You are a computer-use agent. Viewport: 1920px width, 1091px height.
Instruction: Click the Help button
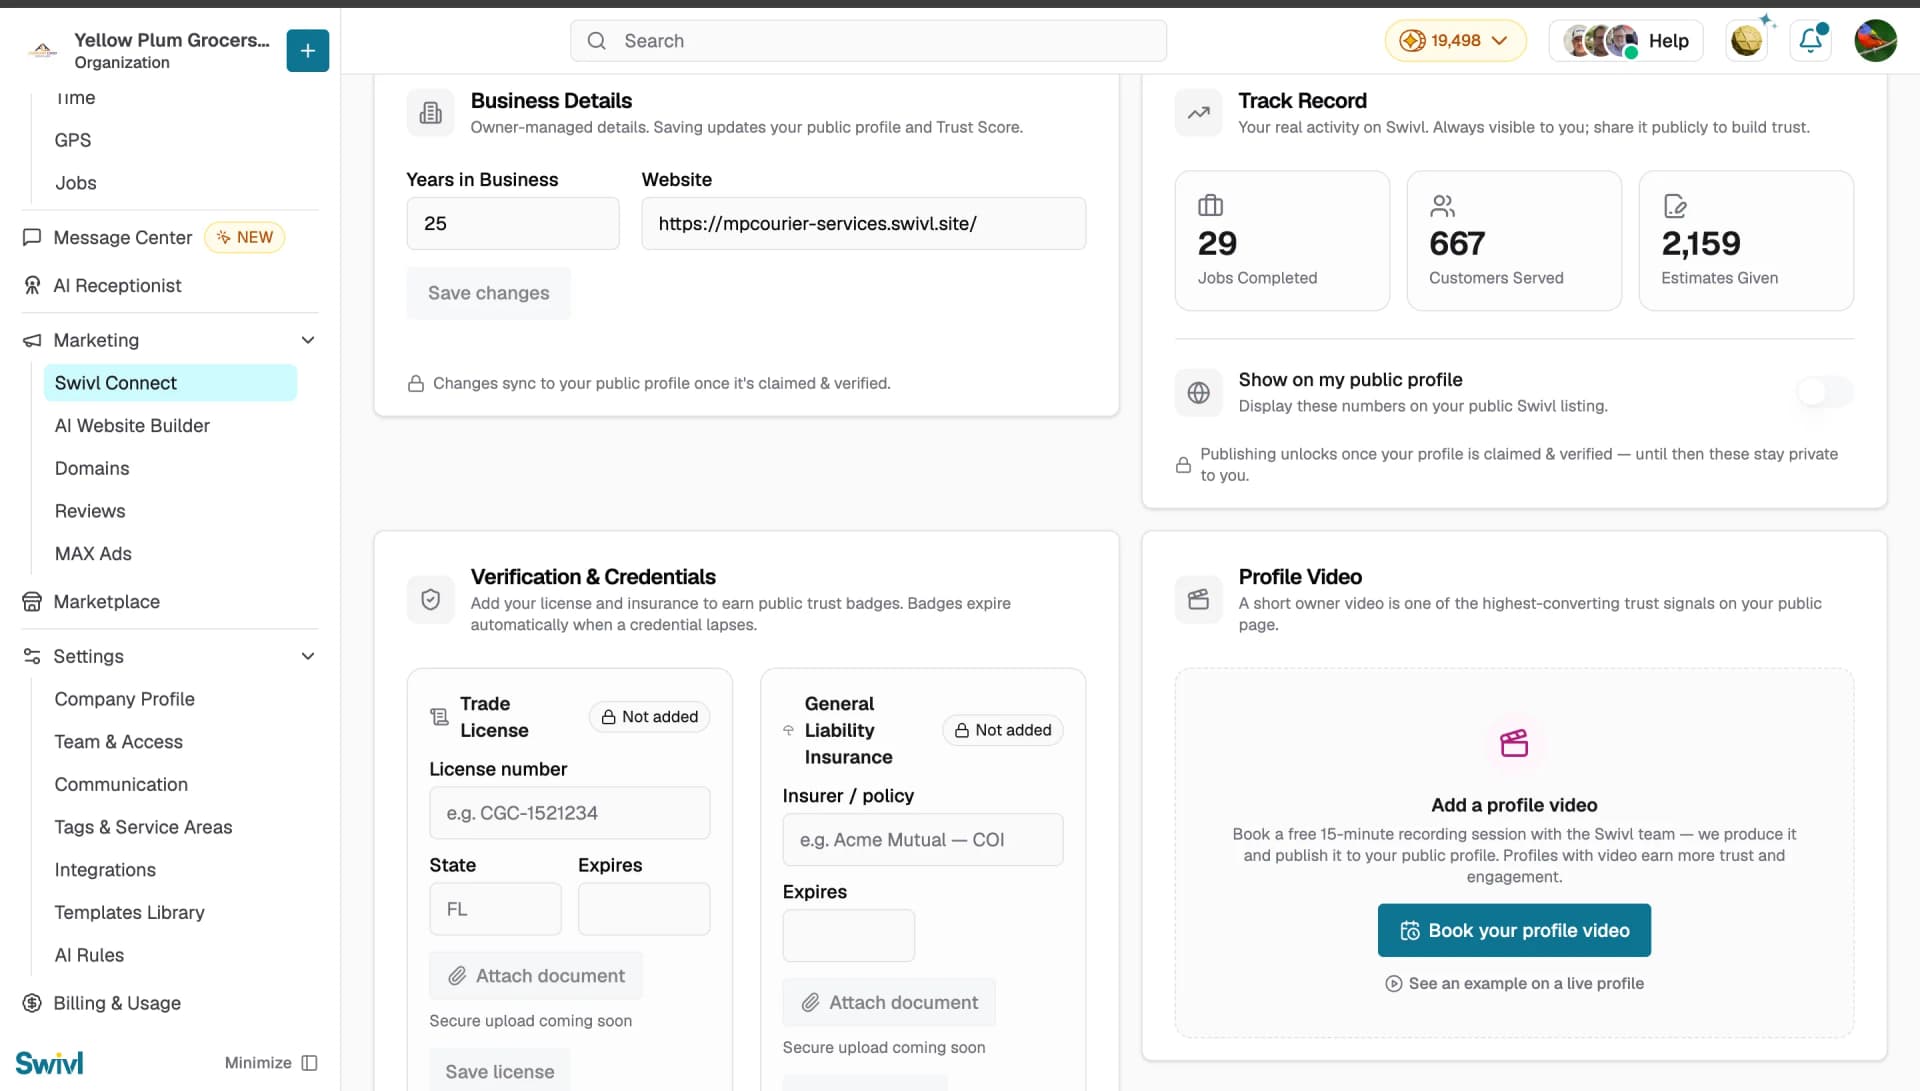tap(1626, 41)
